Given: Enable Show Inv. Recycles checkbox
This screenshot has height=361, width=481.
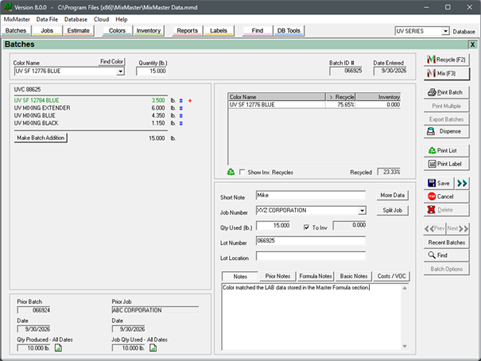Looking at the screenshot, I should 242,172.
